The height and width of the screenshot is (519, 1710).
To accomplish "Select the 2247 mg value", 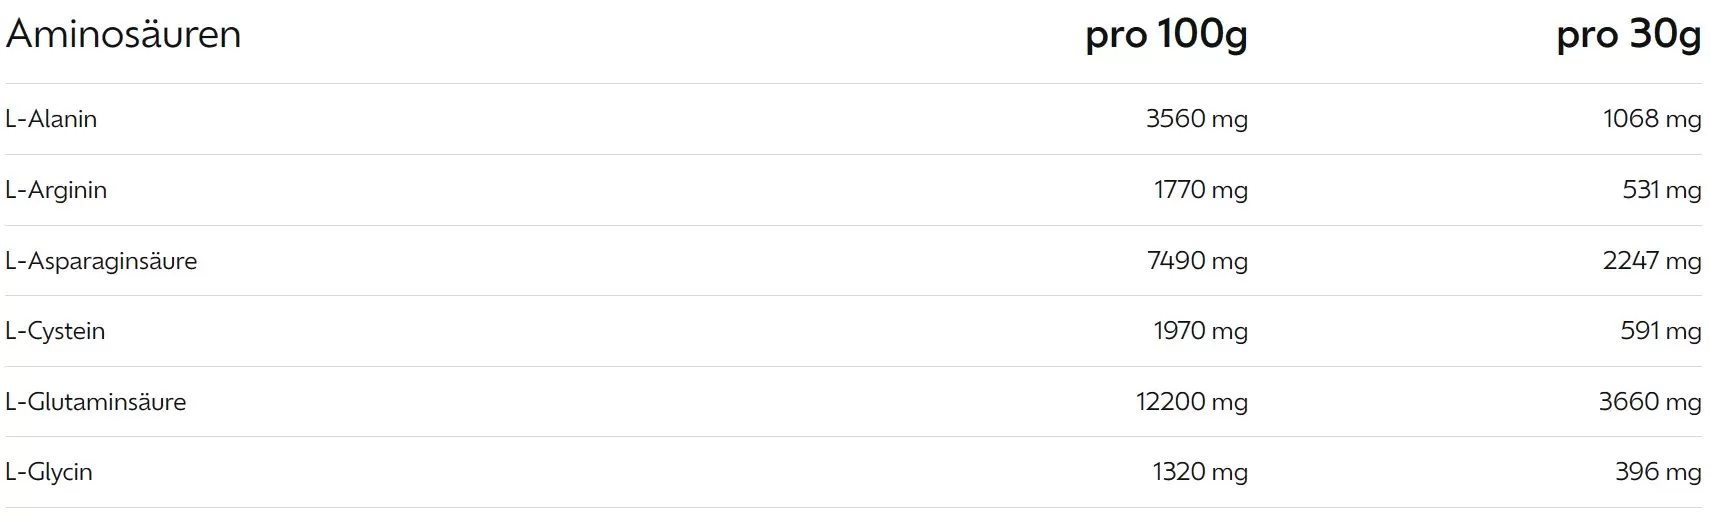I will click(x=1652, y=261).
